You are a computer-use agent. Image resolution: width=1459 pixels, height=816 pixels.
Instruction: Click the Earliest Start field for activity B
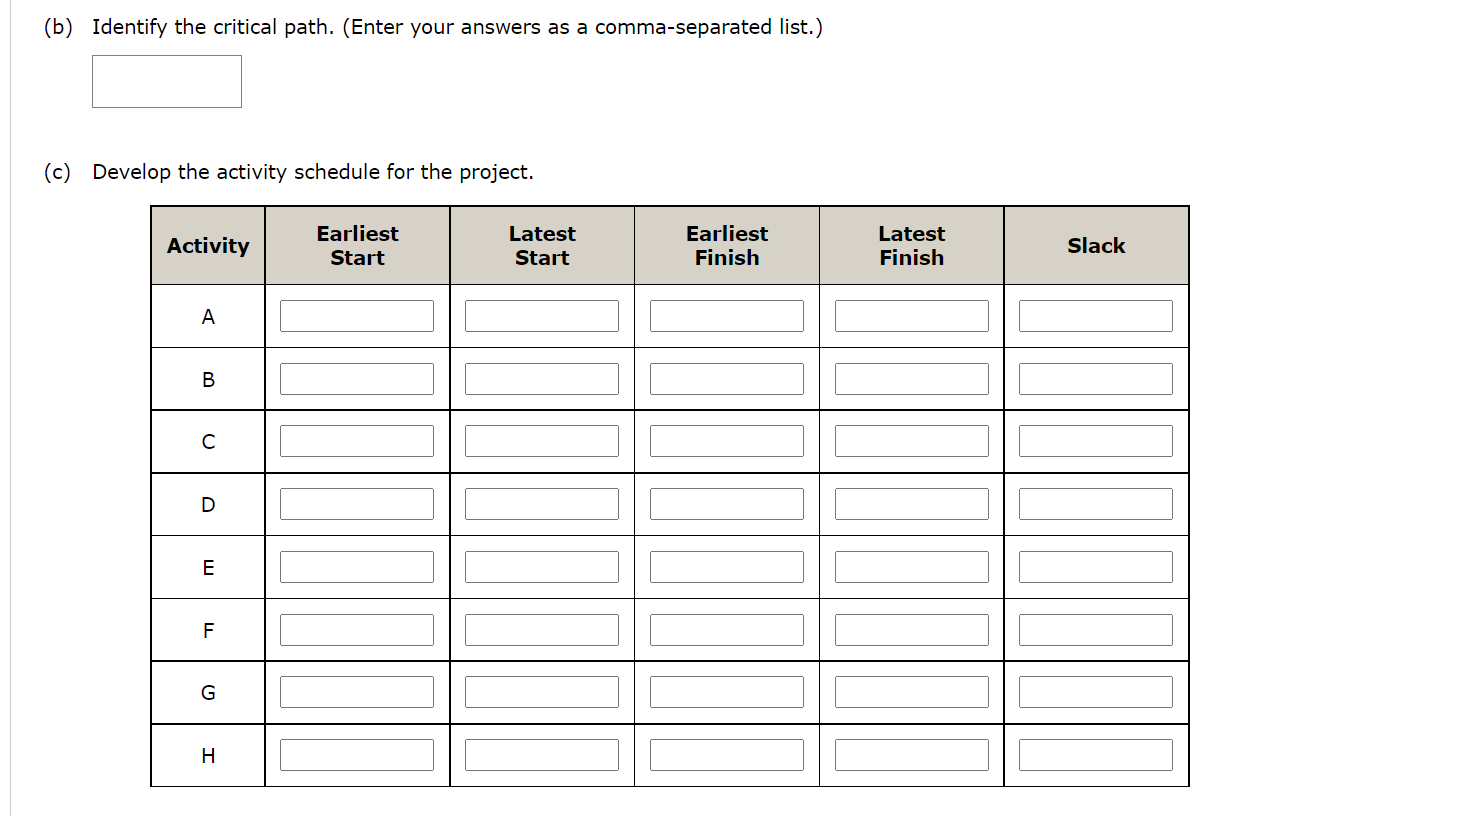pos(357,378)
